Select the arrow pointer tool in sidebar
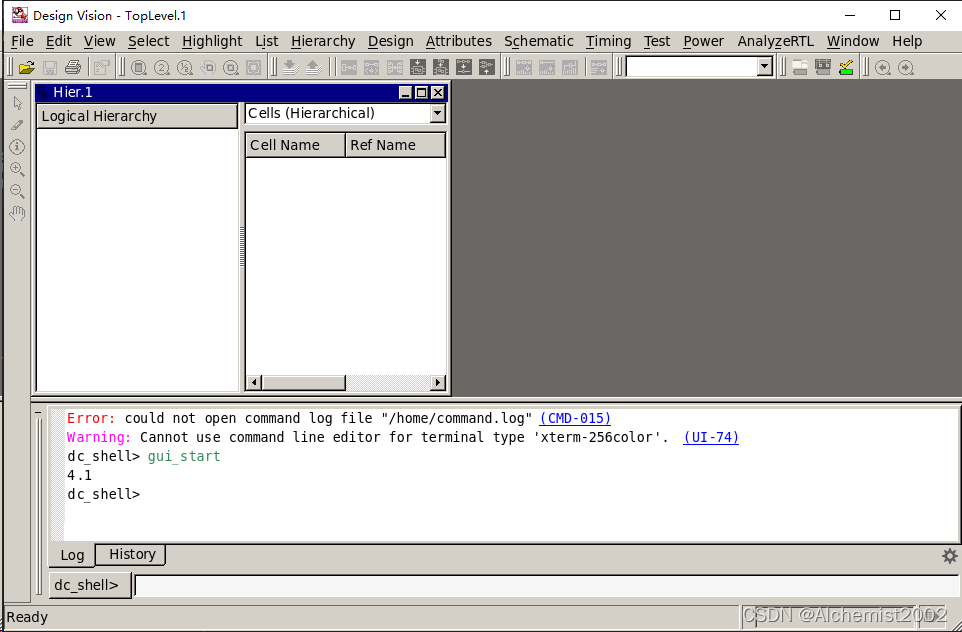 17,103
